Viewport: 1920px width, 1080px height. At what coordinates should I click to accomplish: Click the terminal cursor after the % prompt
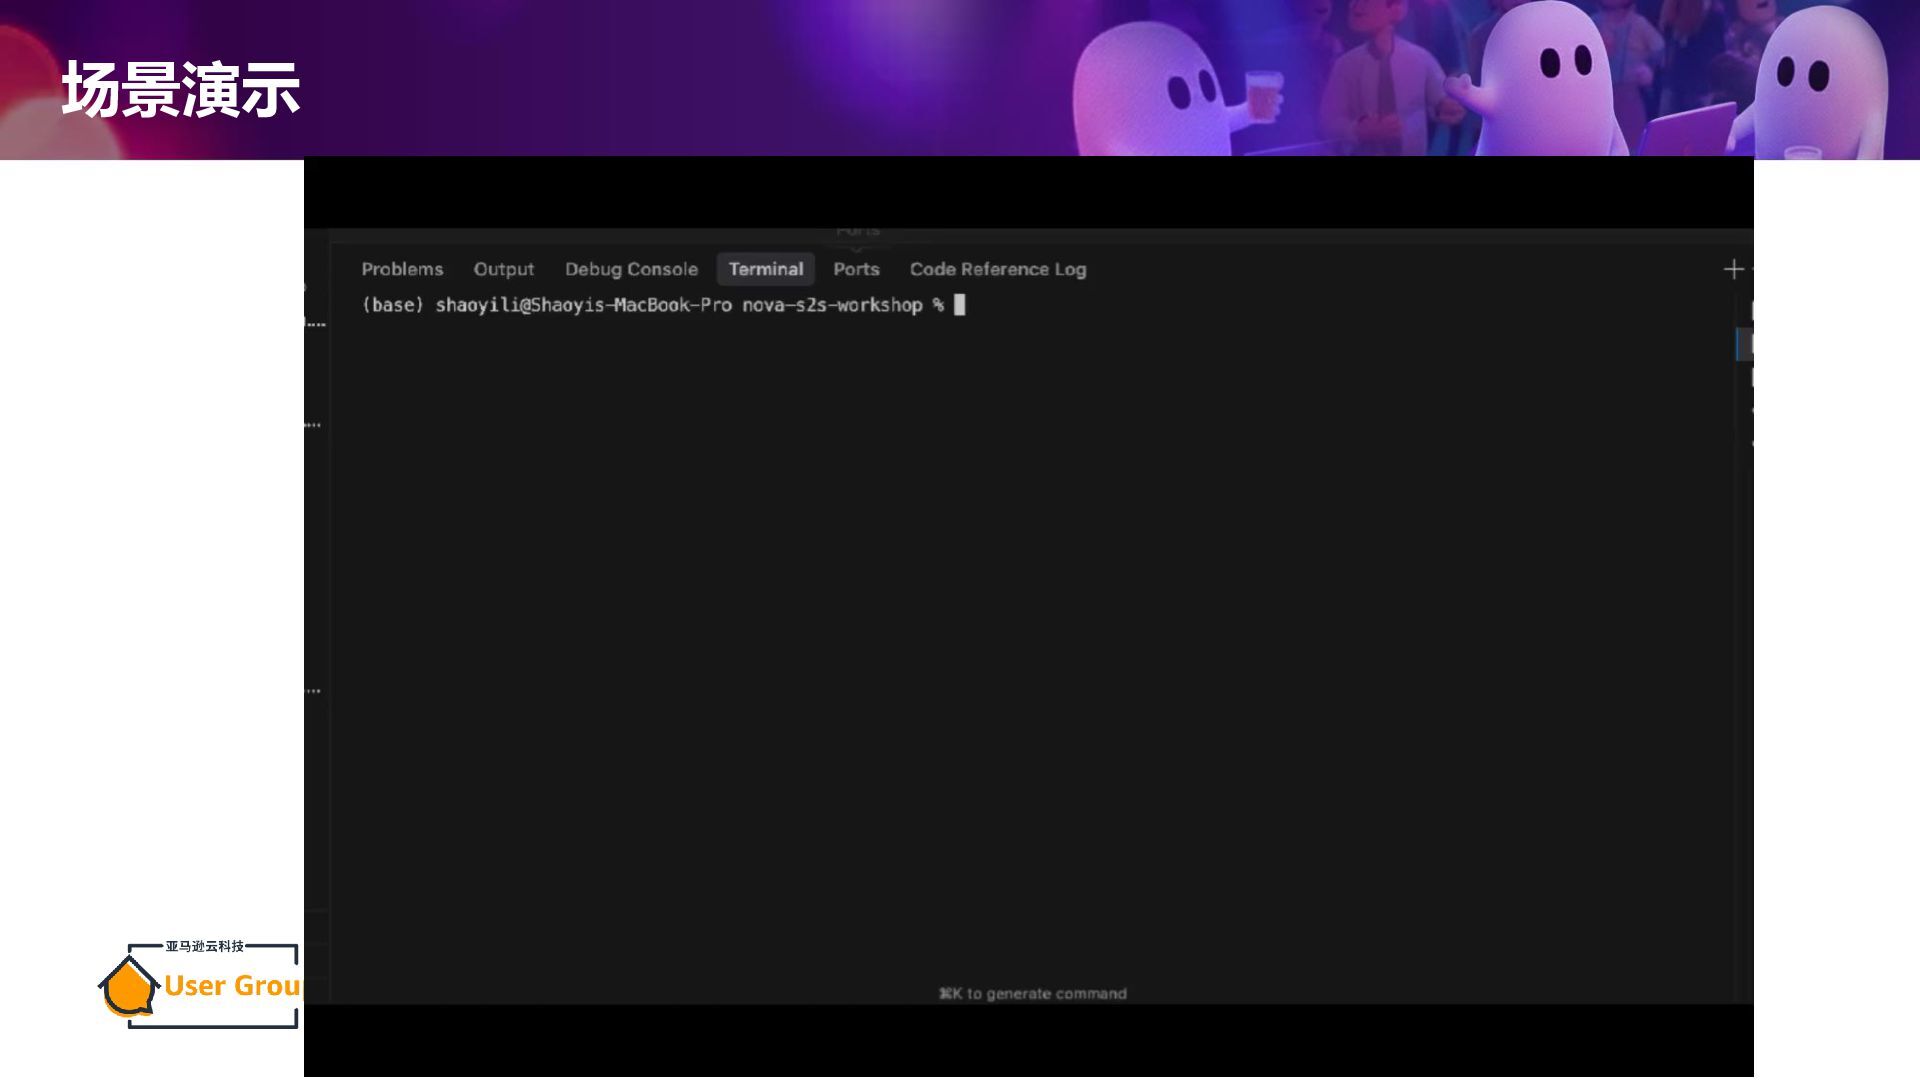pos(959,305)
